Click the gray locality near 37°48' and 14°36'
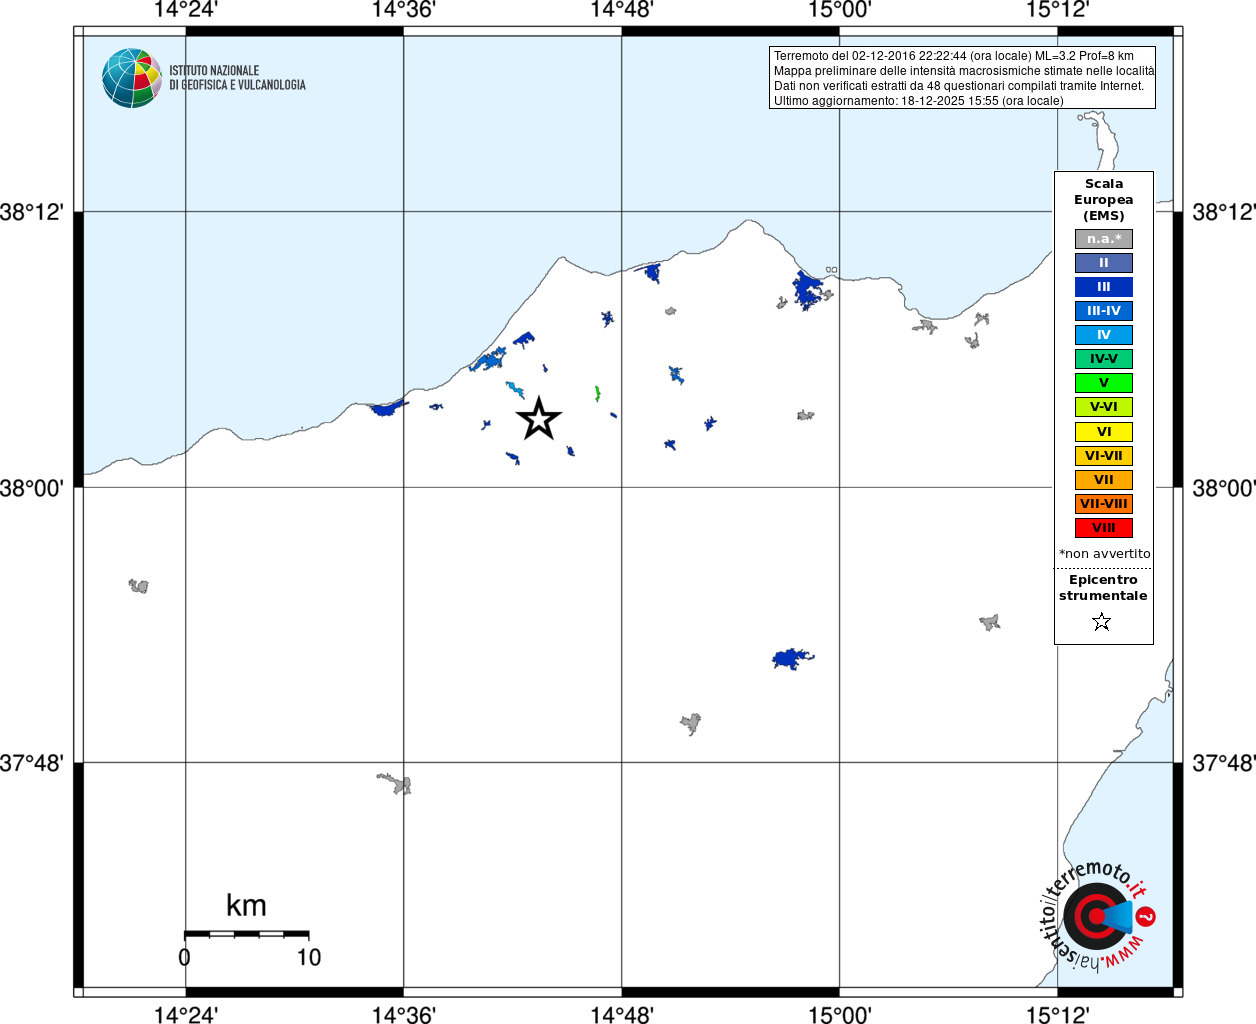This screenshot has width=1256, height=1024. point(395,783)
